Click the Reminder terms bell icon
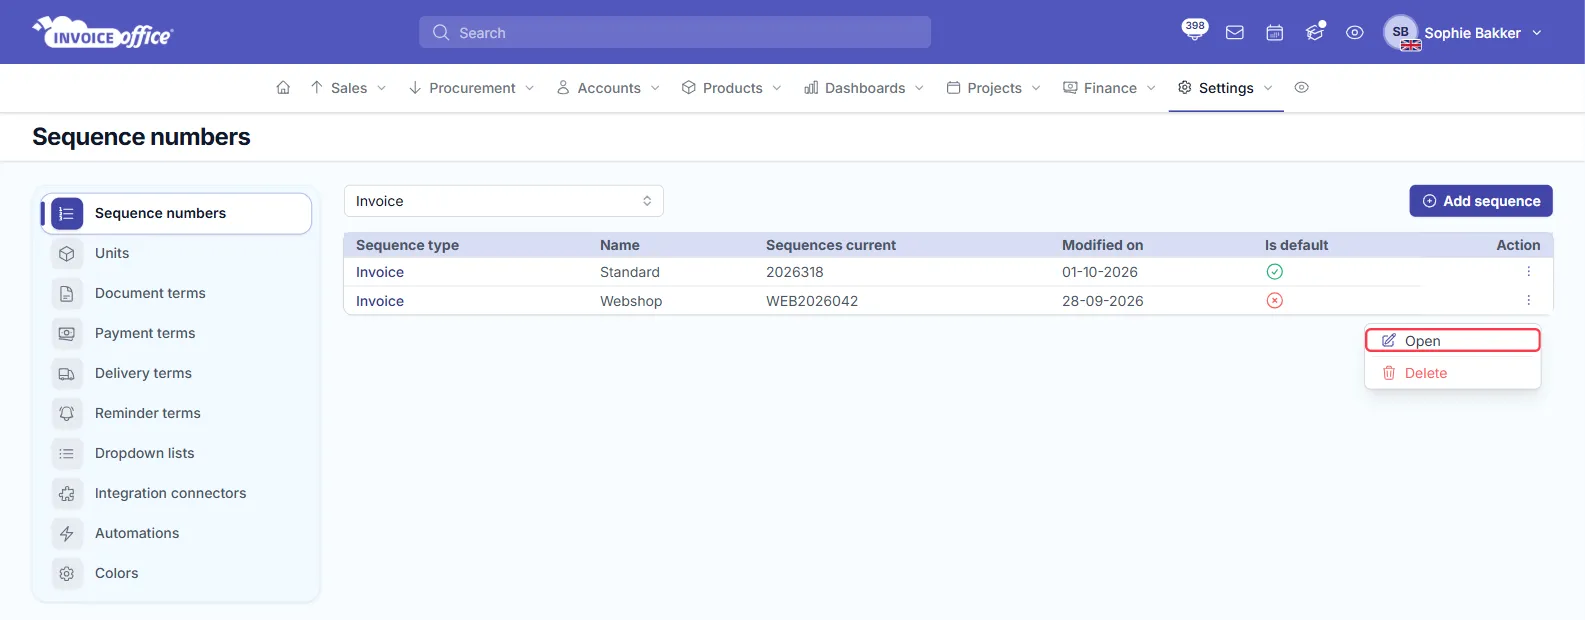Viewport: 1585px width, 620px height. point(67,413)
